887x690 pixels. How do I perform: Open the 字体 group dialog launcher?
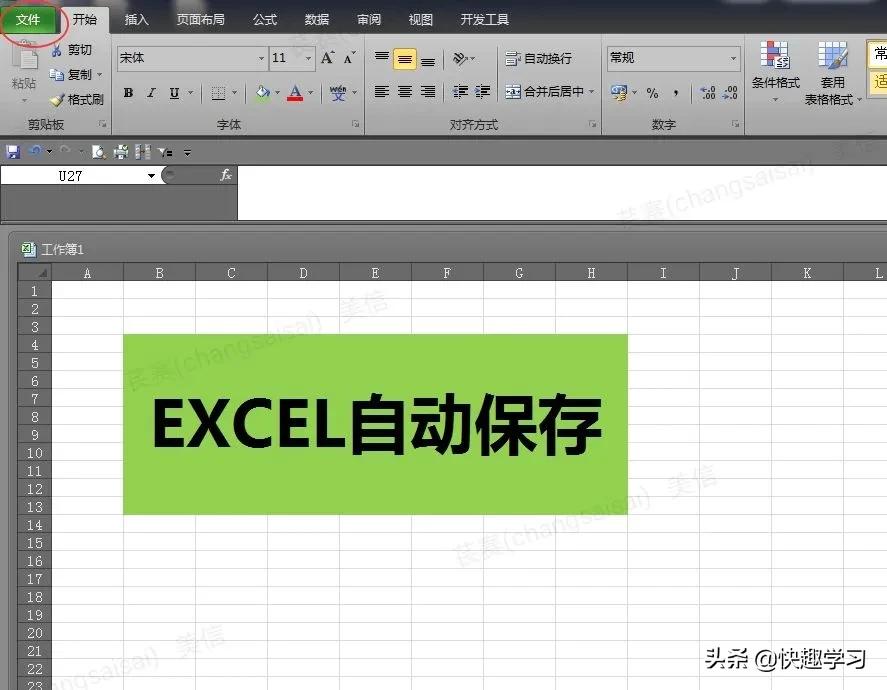coord(356,124)
